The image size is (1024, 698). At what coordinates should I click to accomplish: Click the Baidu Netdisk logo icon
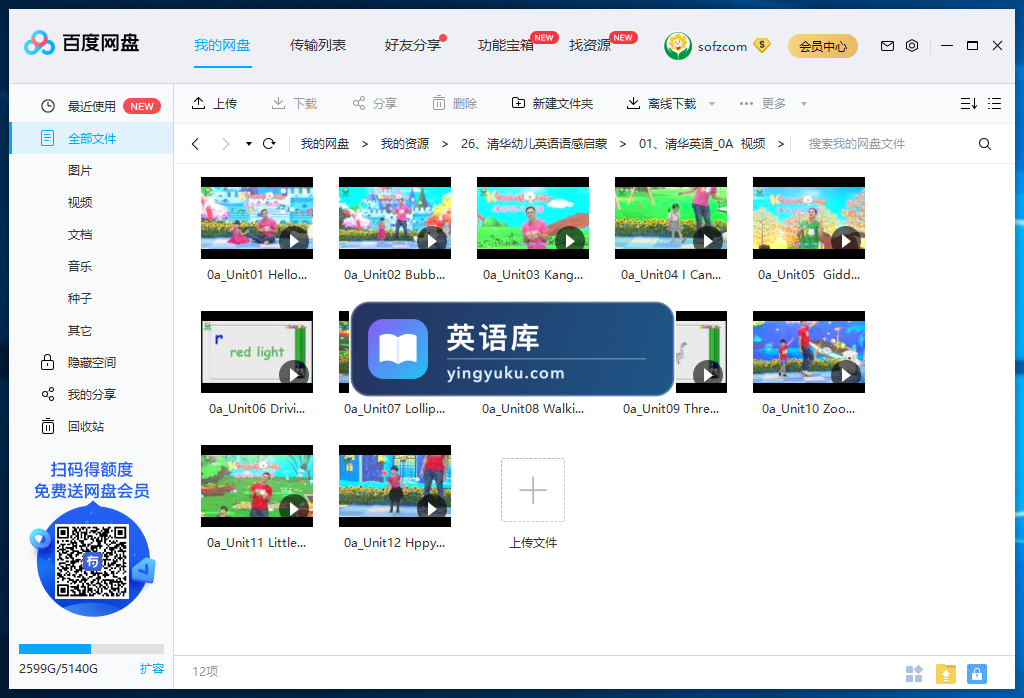[39, 44]
